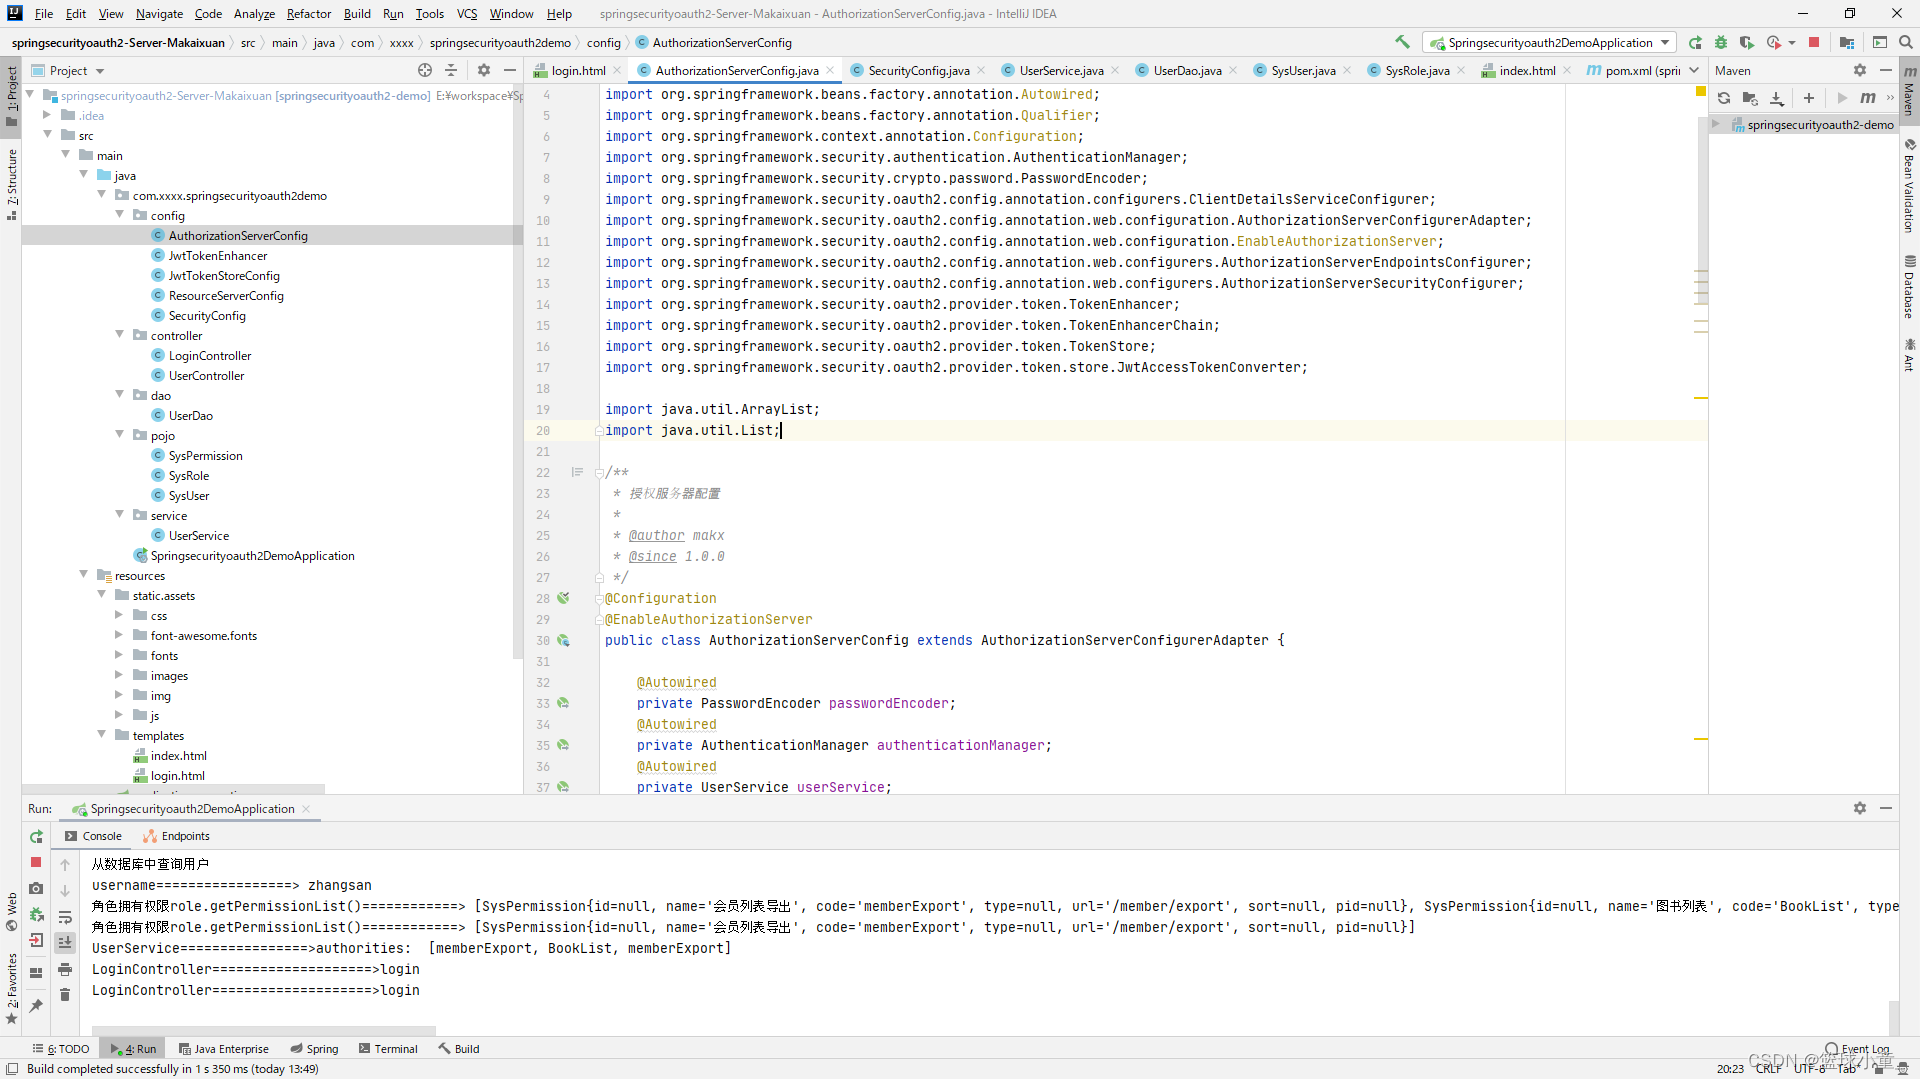Open Spring tool window
Screen dimensions: 1920x1079
click(314, 1049)
